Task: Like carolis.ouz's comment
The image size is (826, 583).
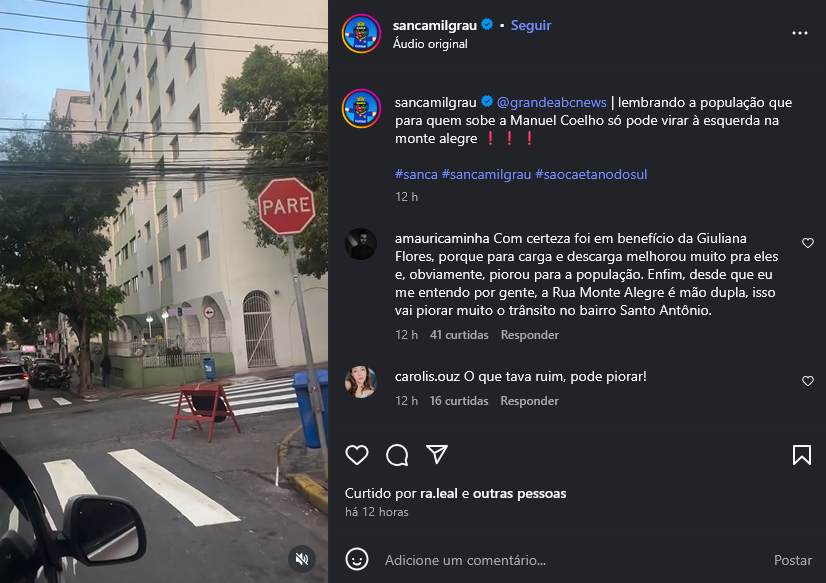Action: [808, 381]
